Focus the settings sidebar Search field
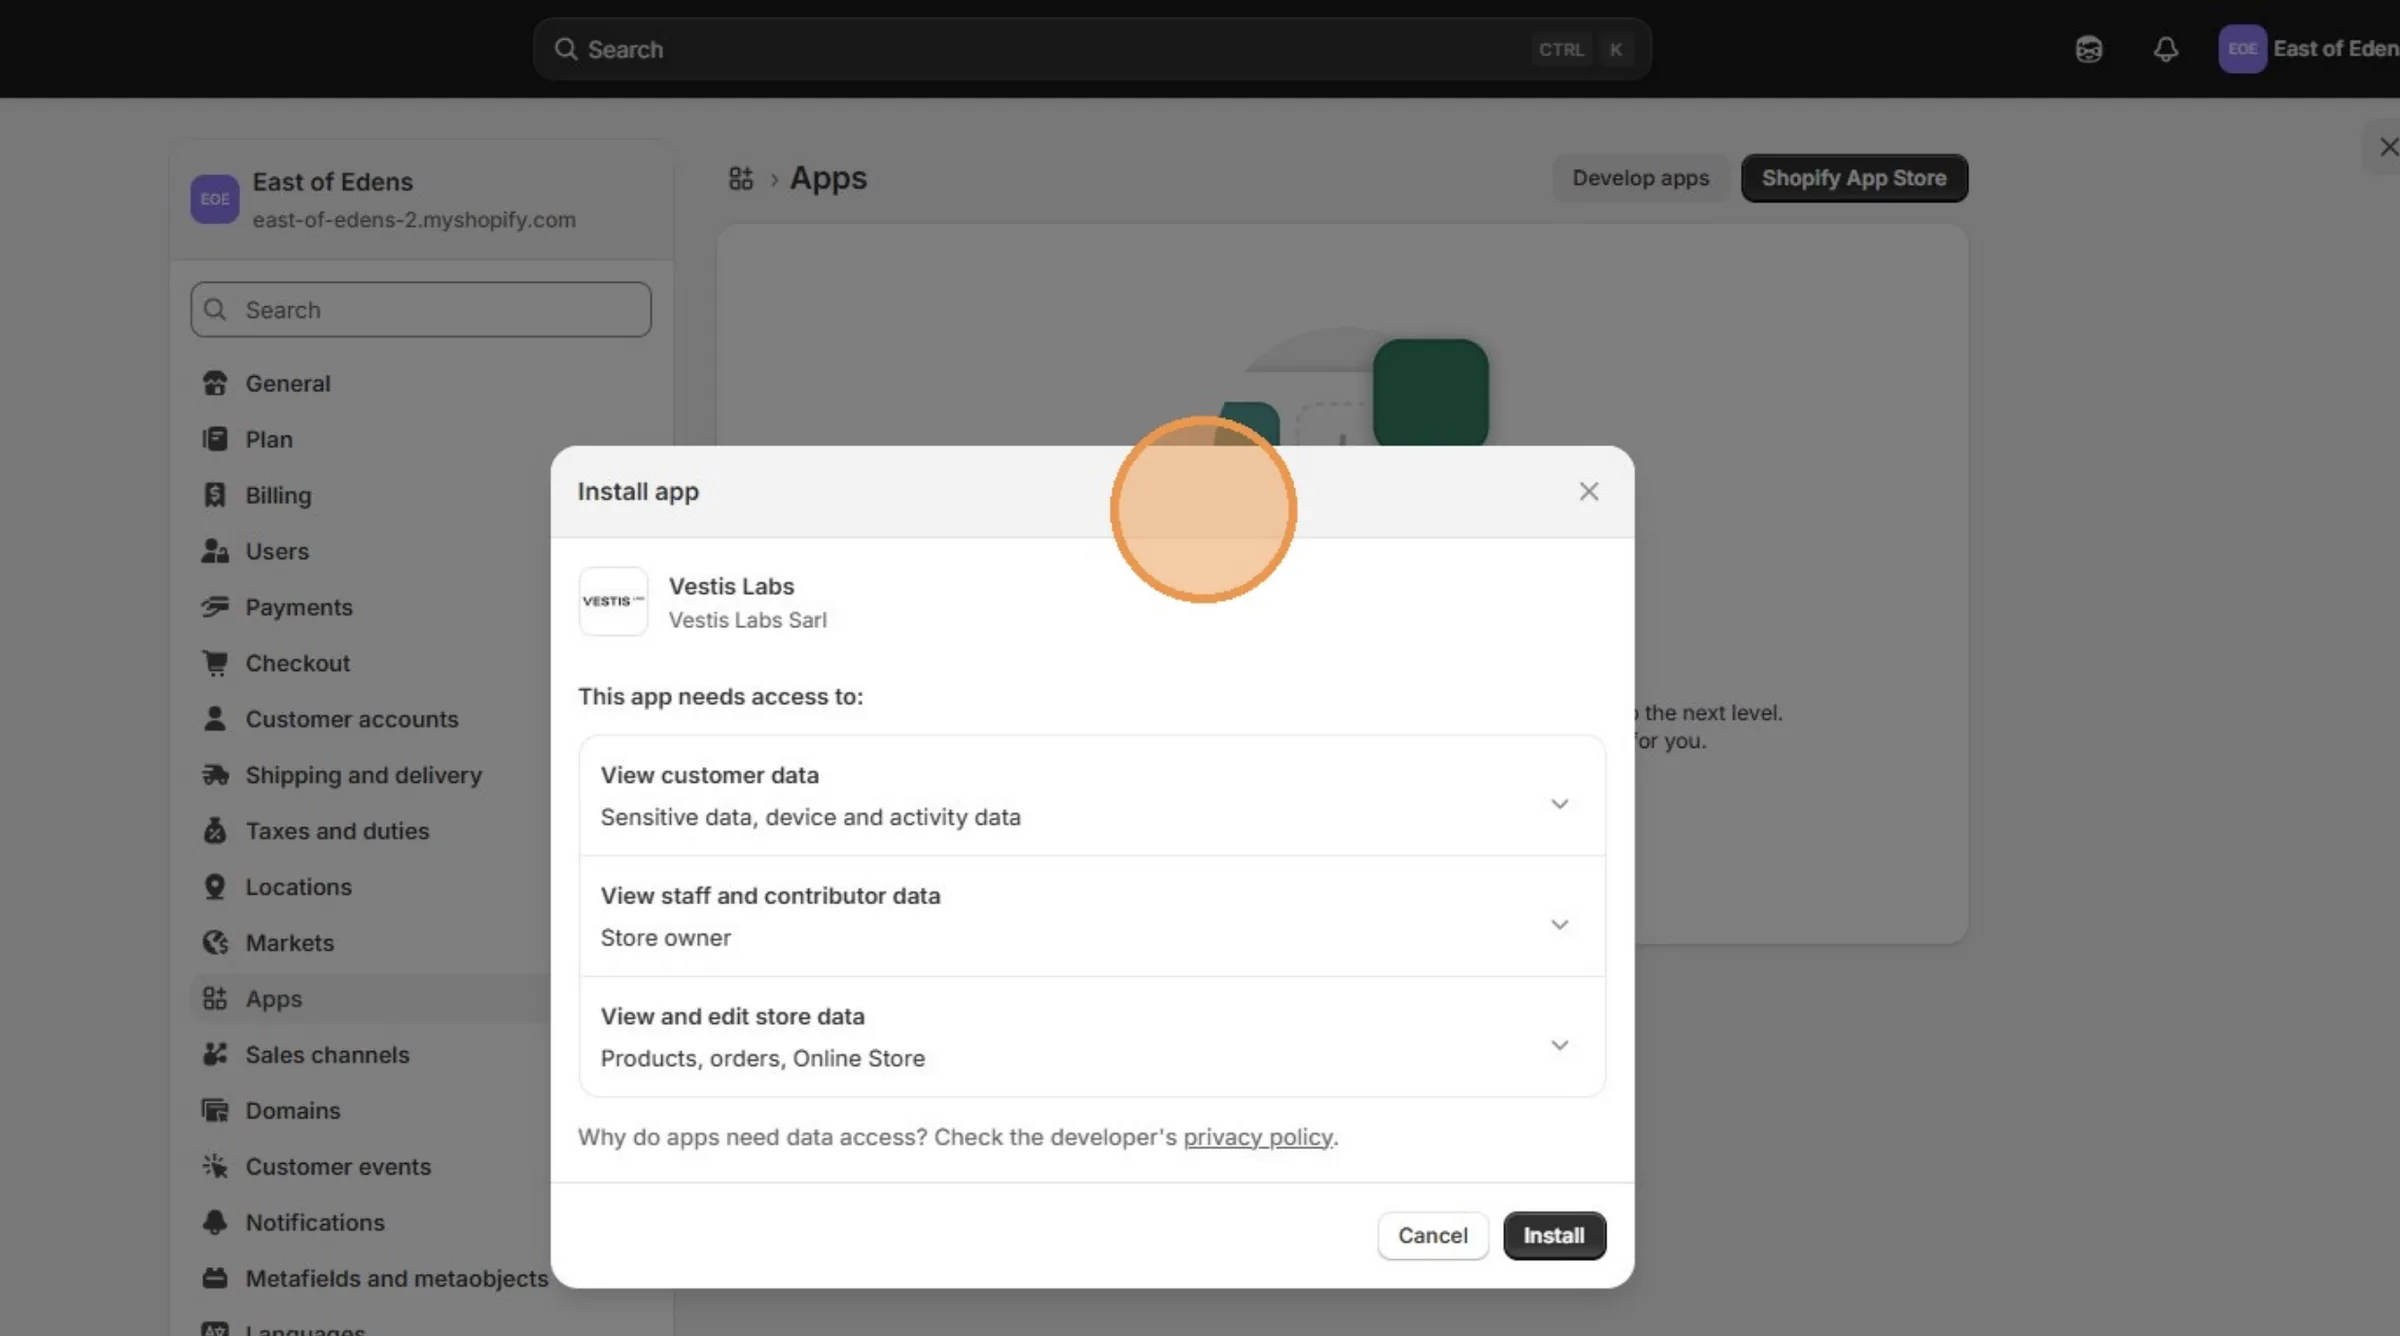This screenshot has height=1336, width=2400. (421, 310)
